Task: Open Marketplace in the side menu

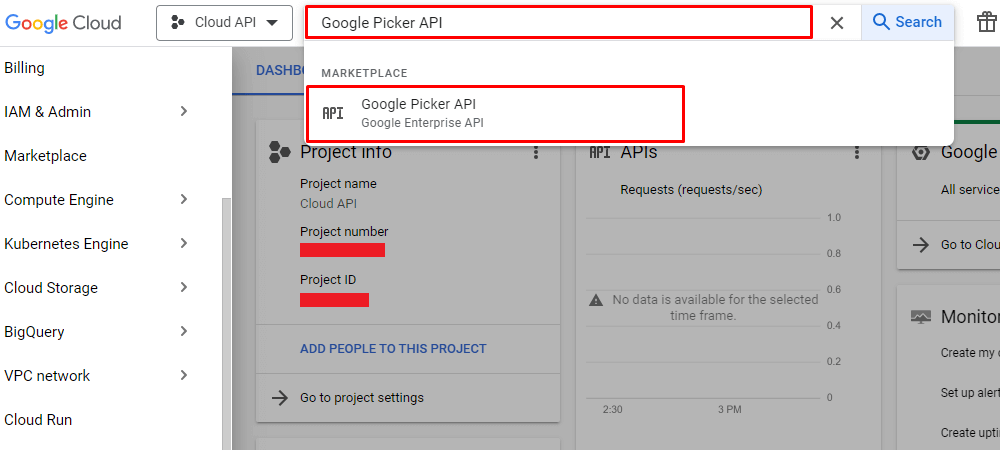Action: [x=45, y=156]
